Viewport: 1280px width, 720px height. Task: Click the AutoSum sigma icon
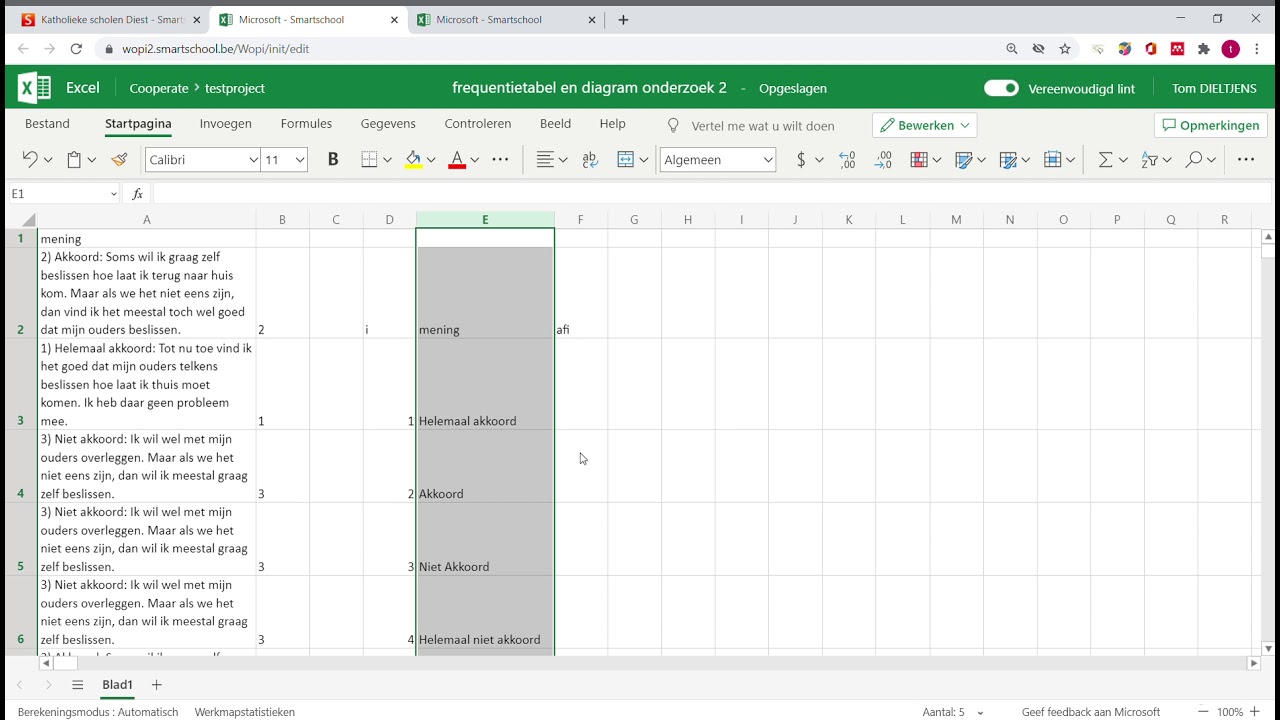[1105, 160]
